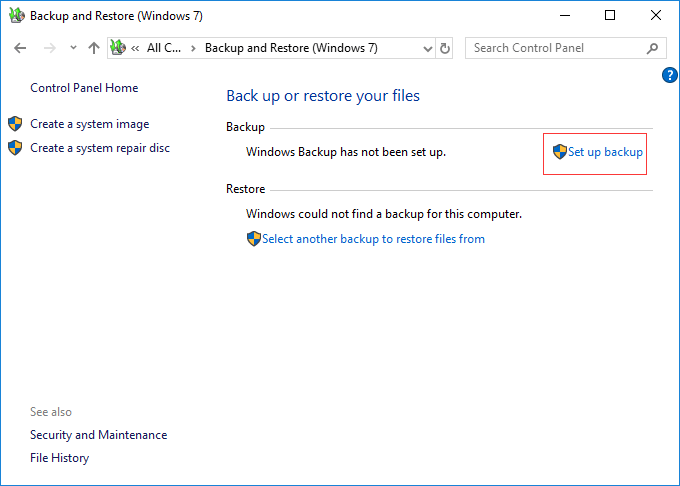Viewport: 680px width, 486px height.
Task: Maximize the Backup and Restore window
Action: [610, 16]
